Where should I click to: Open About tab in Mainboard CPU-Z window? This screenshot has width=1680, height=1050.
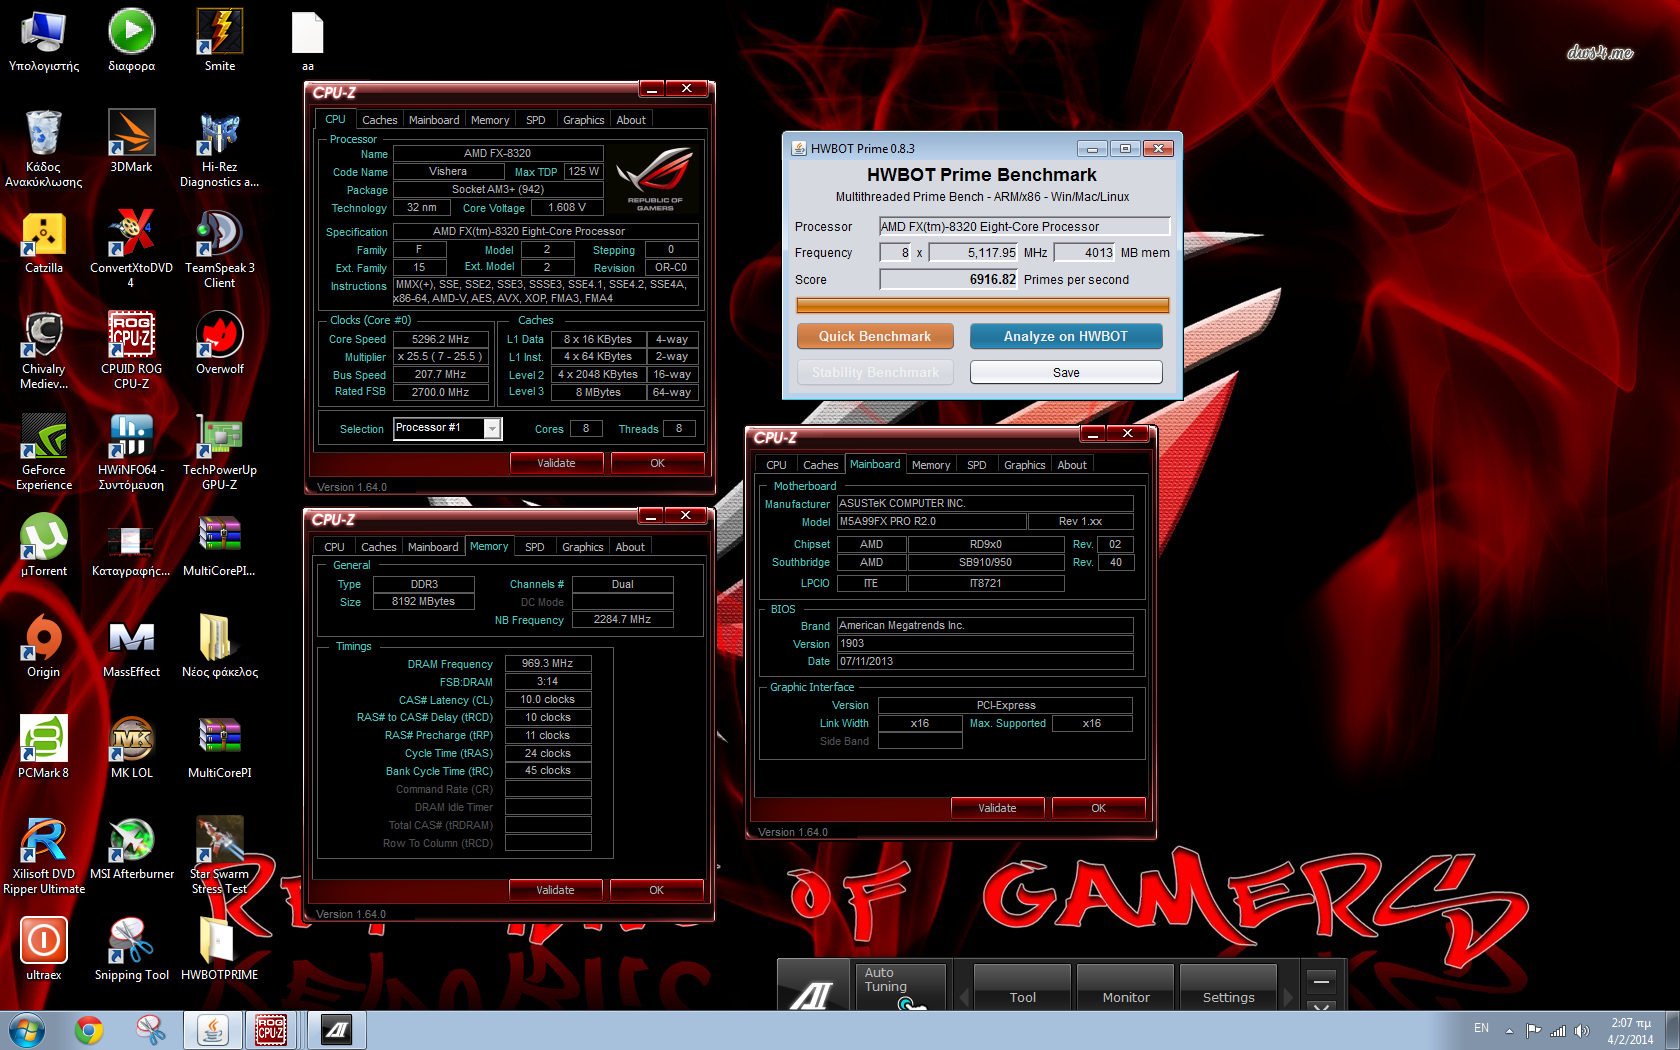coord(1072,465)
